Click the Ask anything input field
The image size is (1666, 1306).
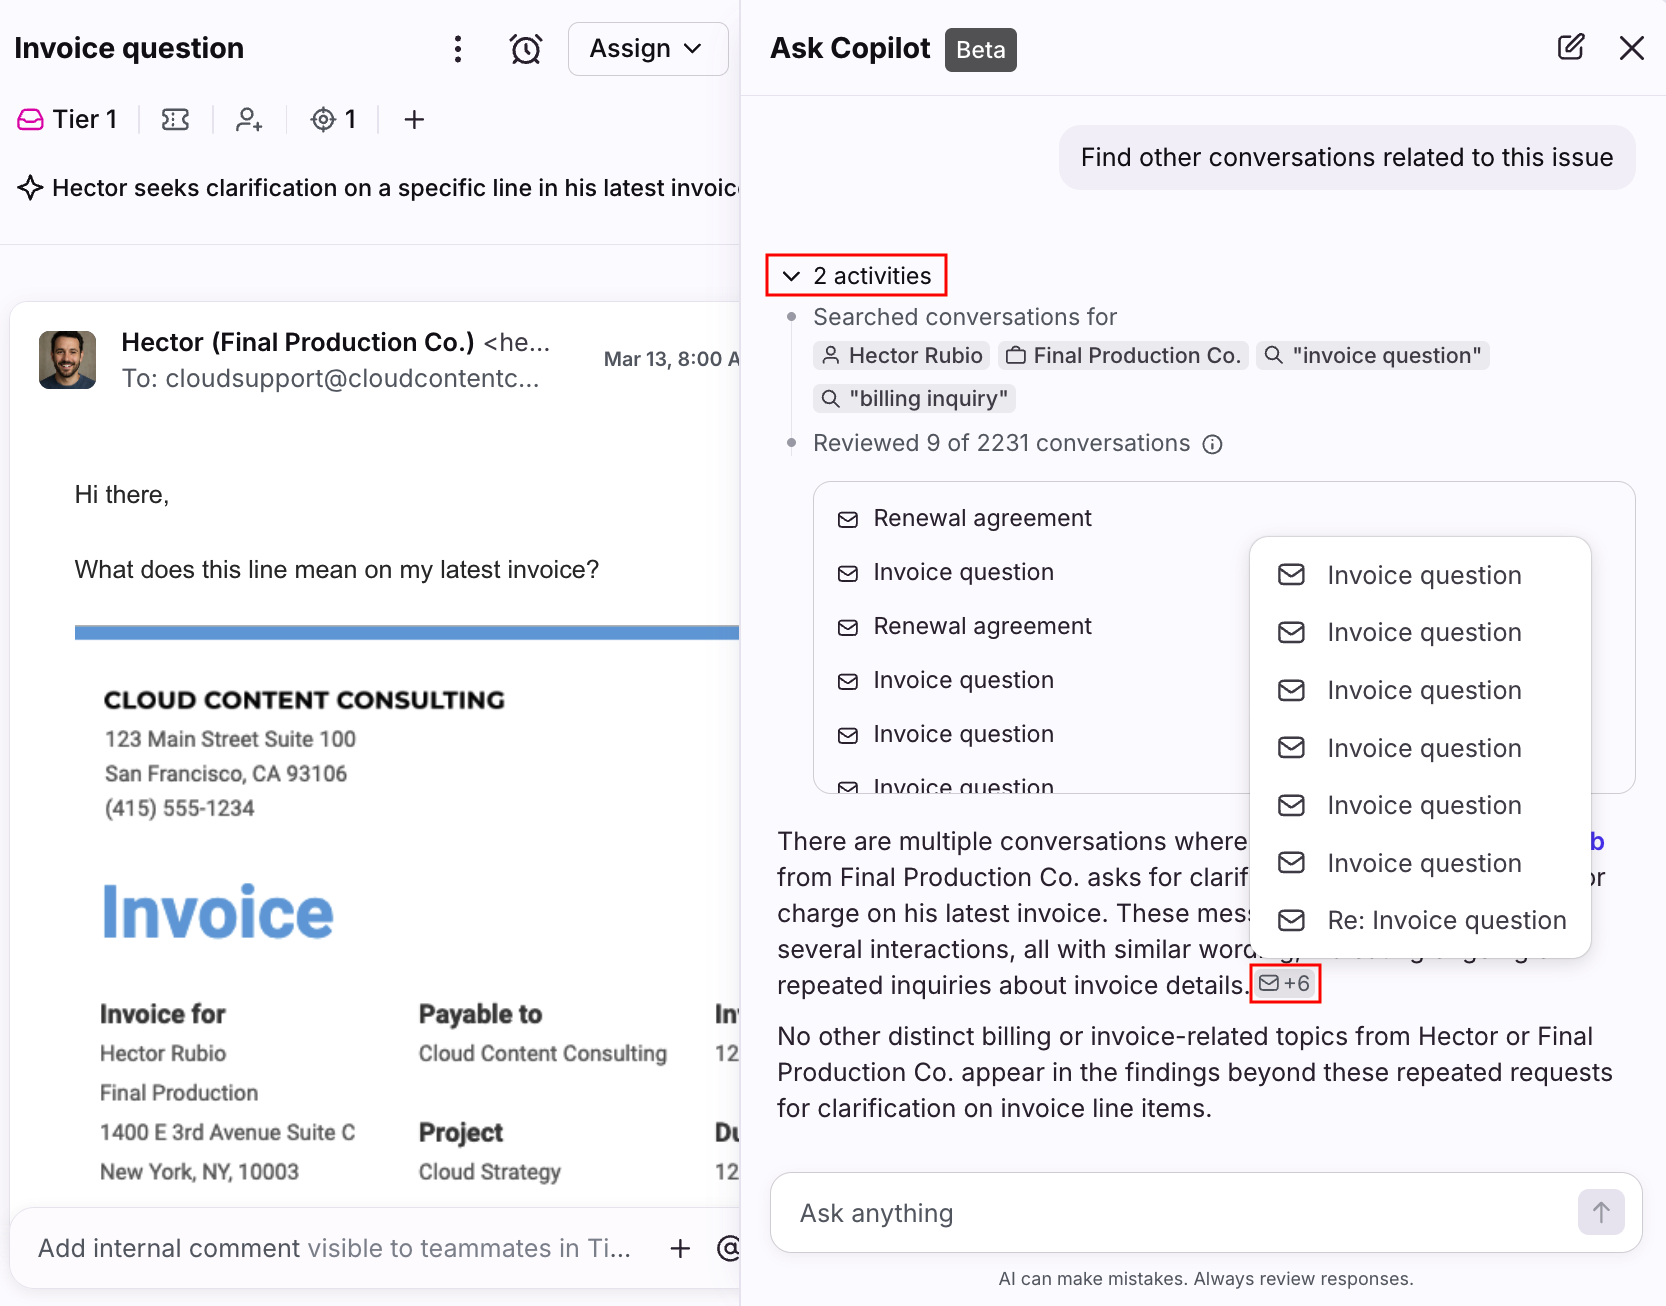point(1170,1213)
